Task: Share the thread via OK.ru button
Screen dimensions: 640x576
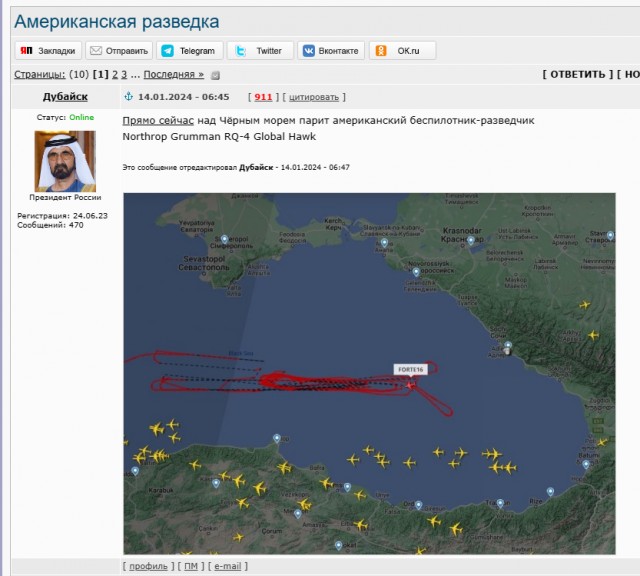Action: click(402, 51)
